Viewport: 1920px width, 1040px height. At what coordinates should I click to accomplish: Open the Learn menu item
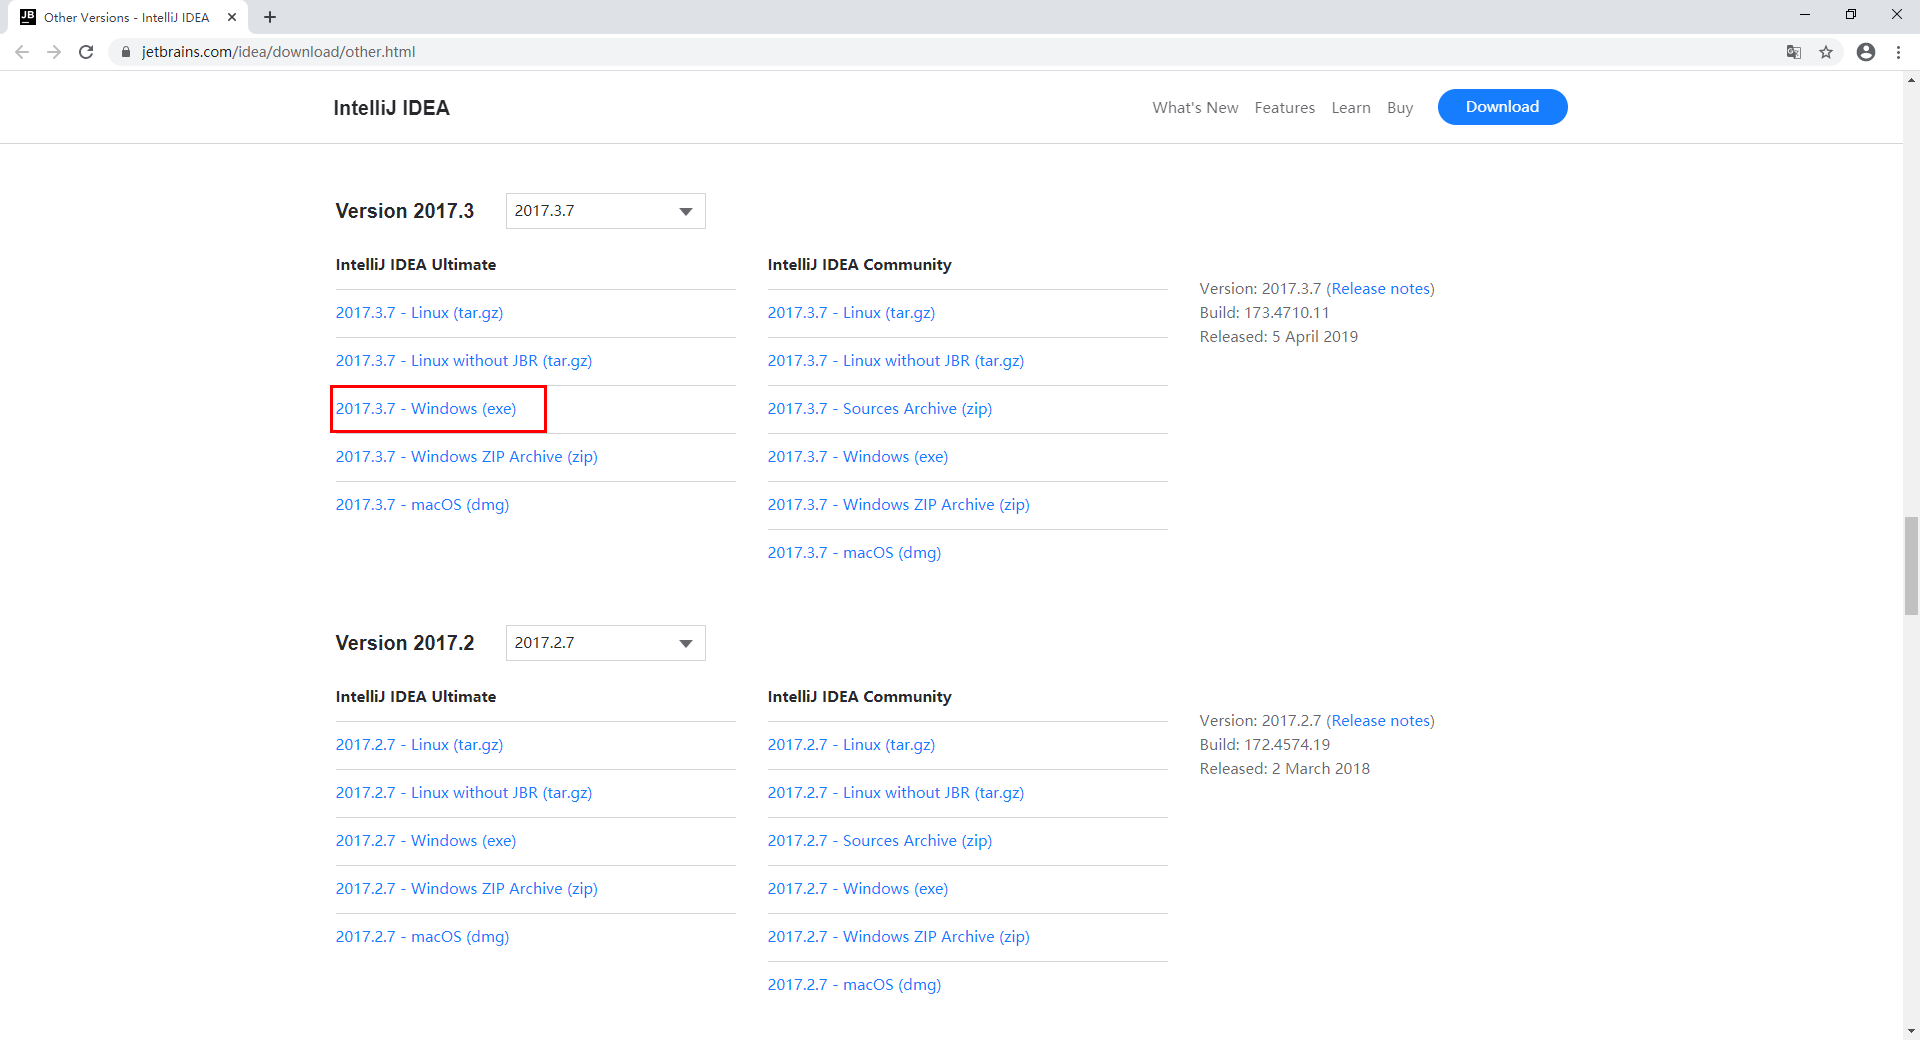(1351, 108)
